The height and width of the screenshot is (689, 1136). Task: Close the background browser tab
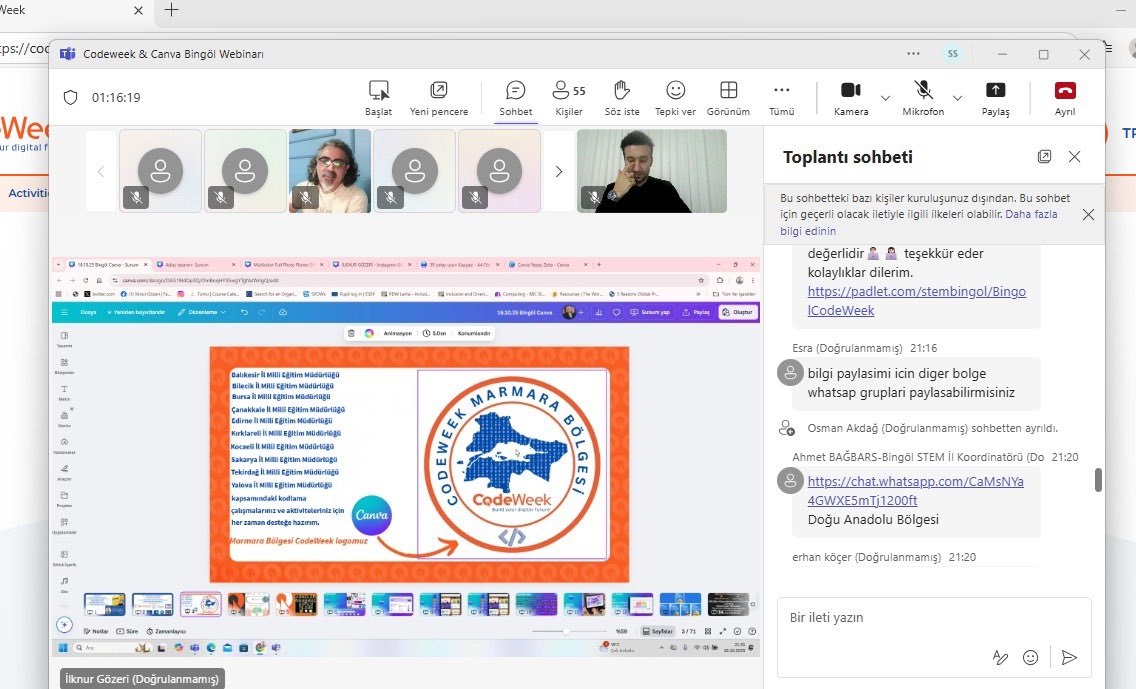pos(138,10)
